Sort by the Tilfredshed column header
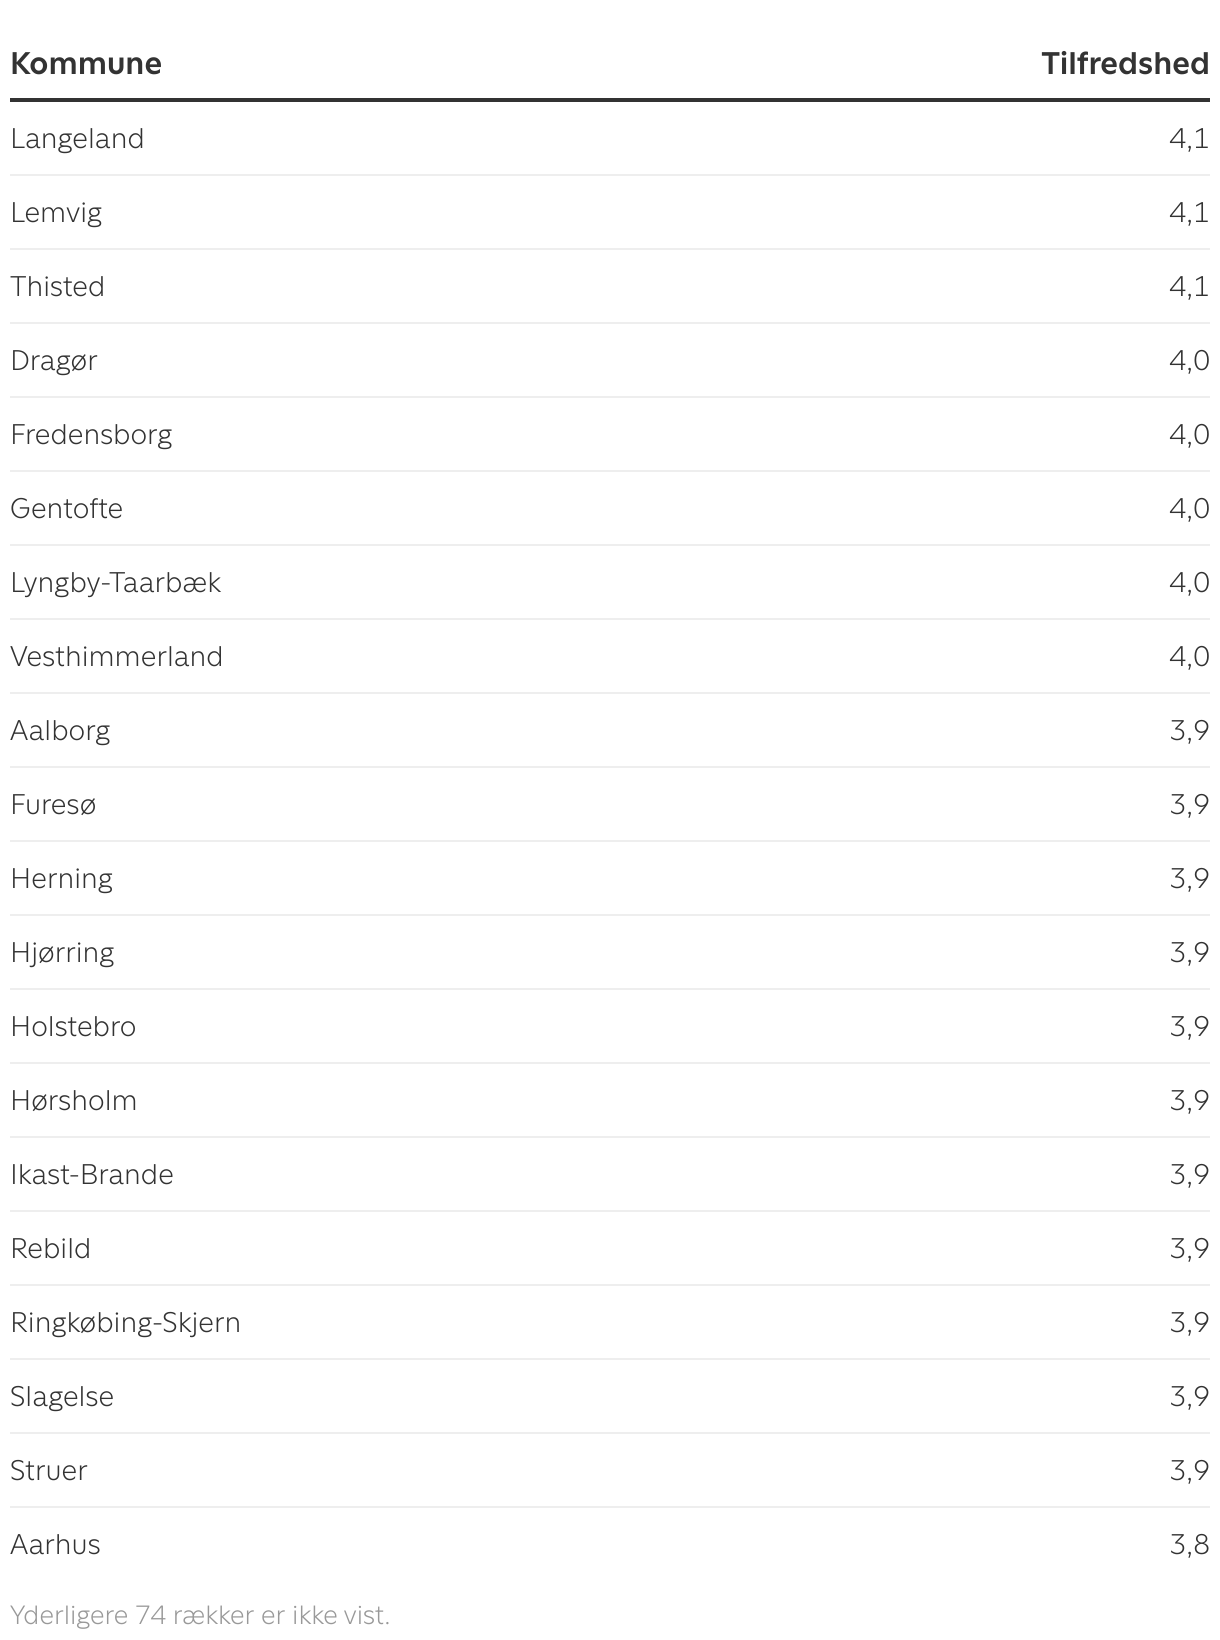Viewport: 1220px width, 1640px height. (x=1125, y=63)
